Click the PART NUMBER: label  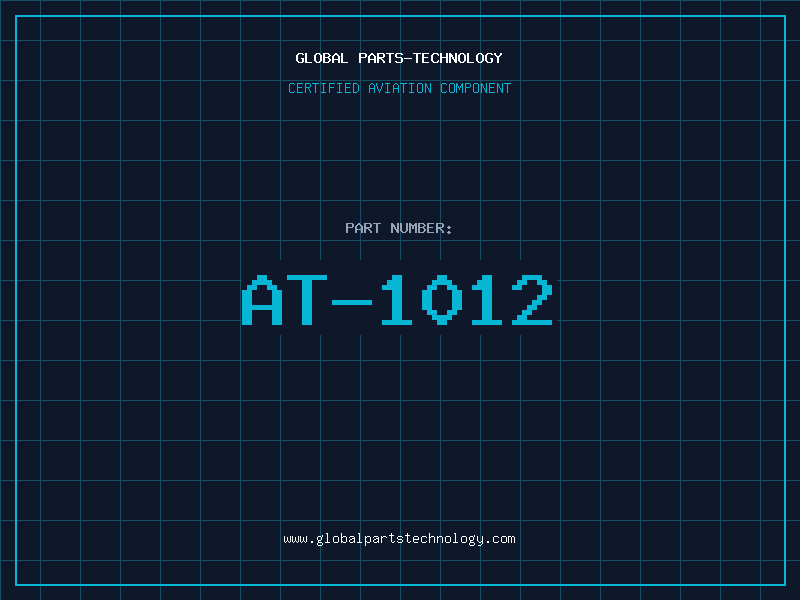[x=398, y=228]
